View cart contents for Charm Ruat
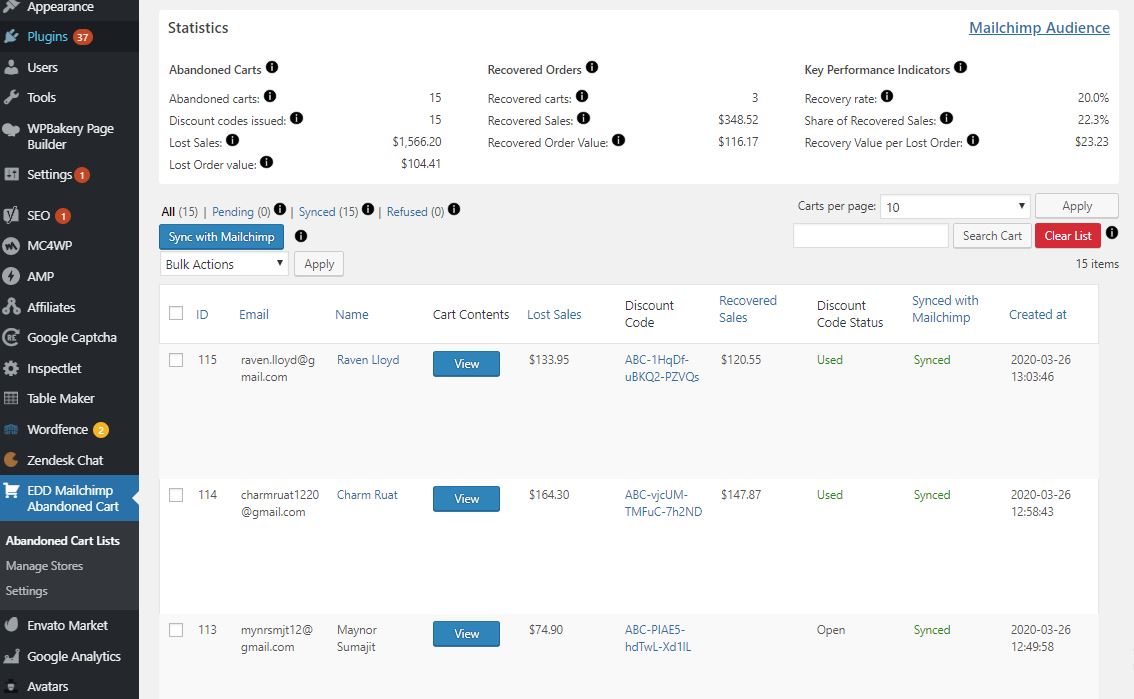Image resolution: width=1134 pixels, height=699 pixels. coord(466,499)
